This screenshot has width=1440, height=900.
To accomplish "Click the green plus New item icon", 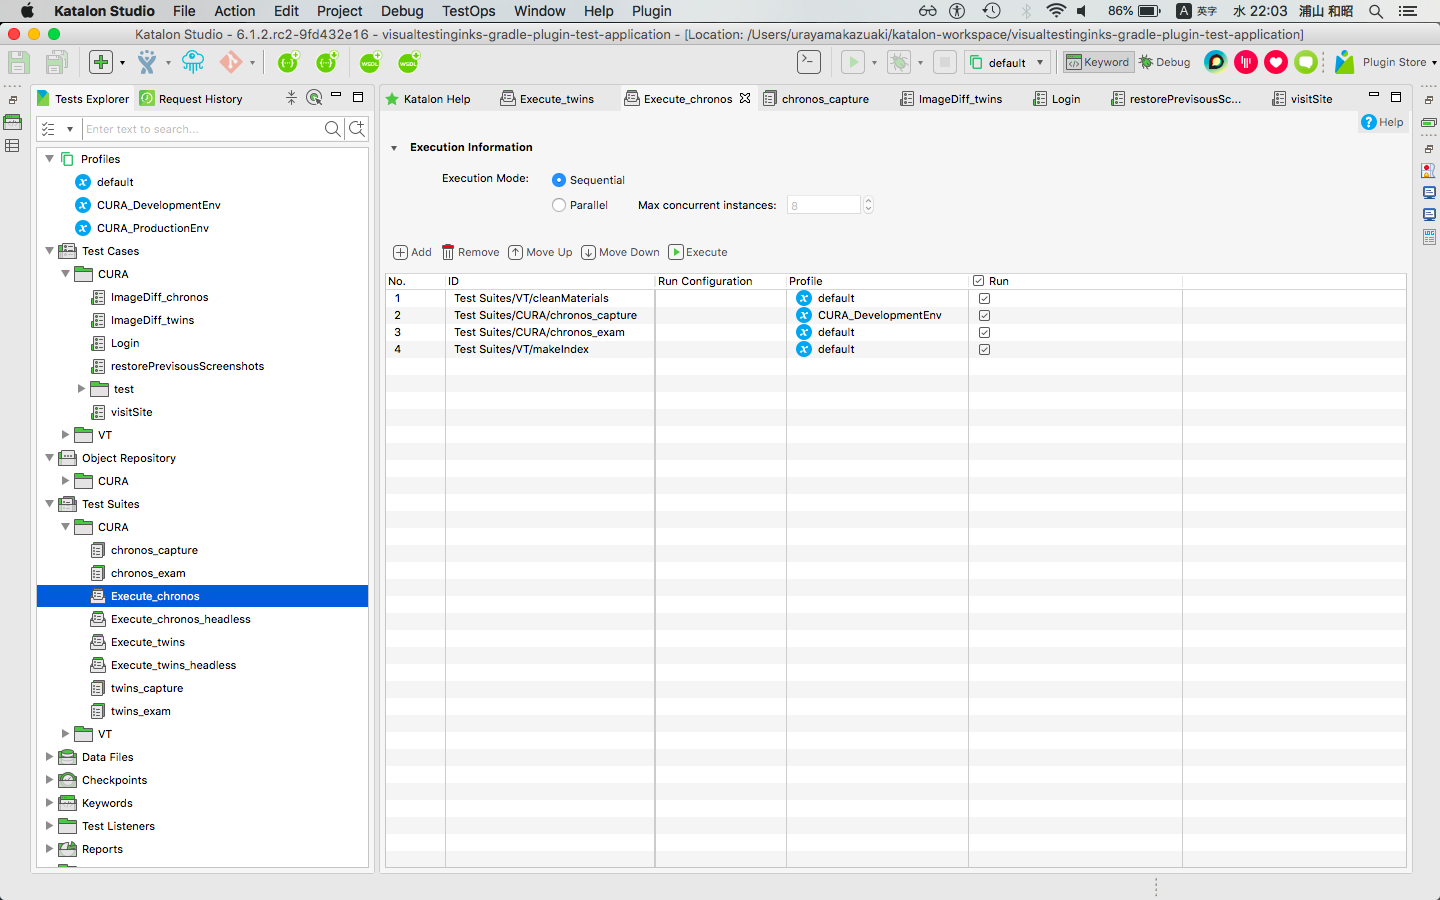I will coord(101,62).
